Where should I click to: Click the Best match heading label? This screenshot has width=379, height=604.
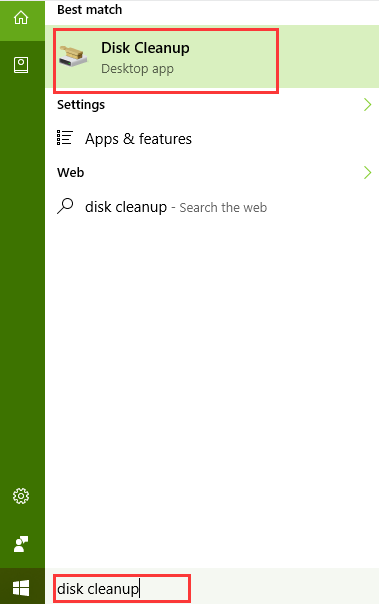click(89, 9)
